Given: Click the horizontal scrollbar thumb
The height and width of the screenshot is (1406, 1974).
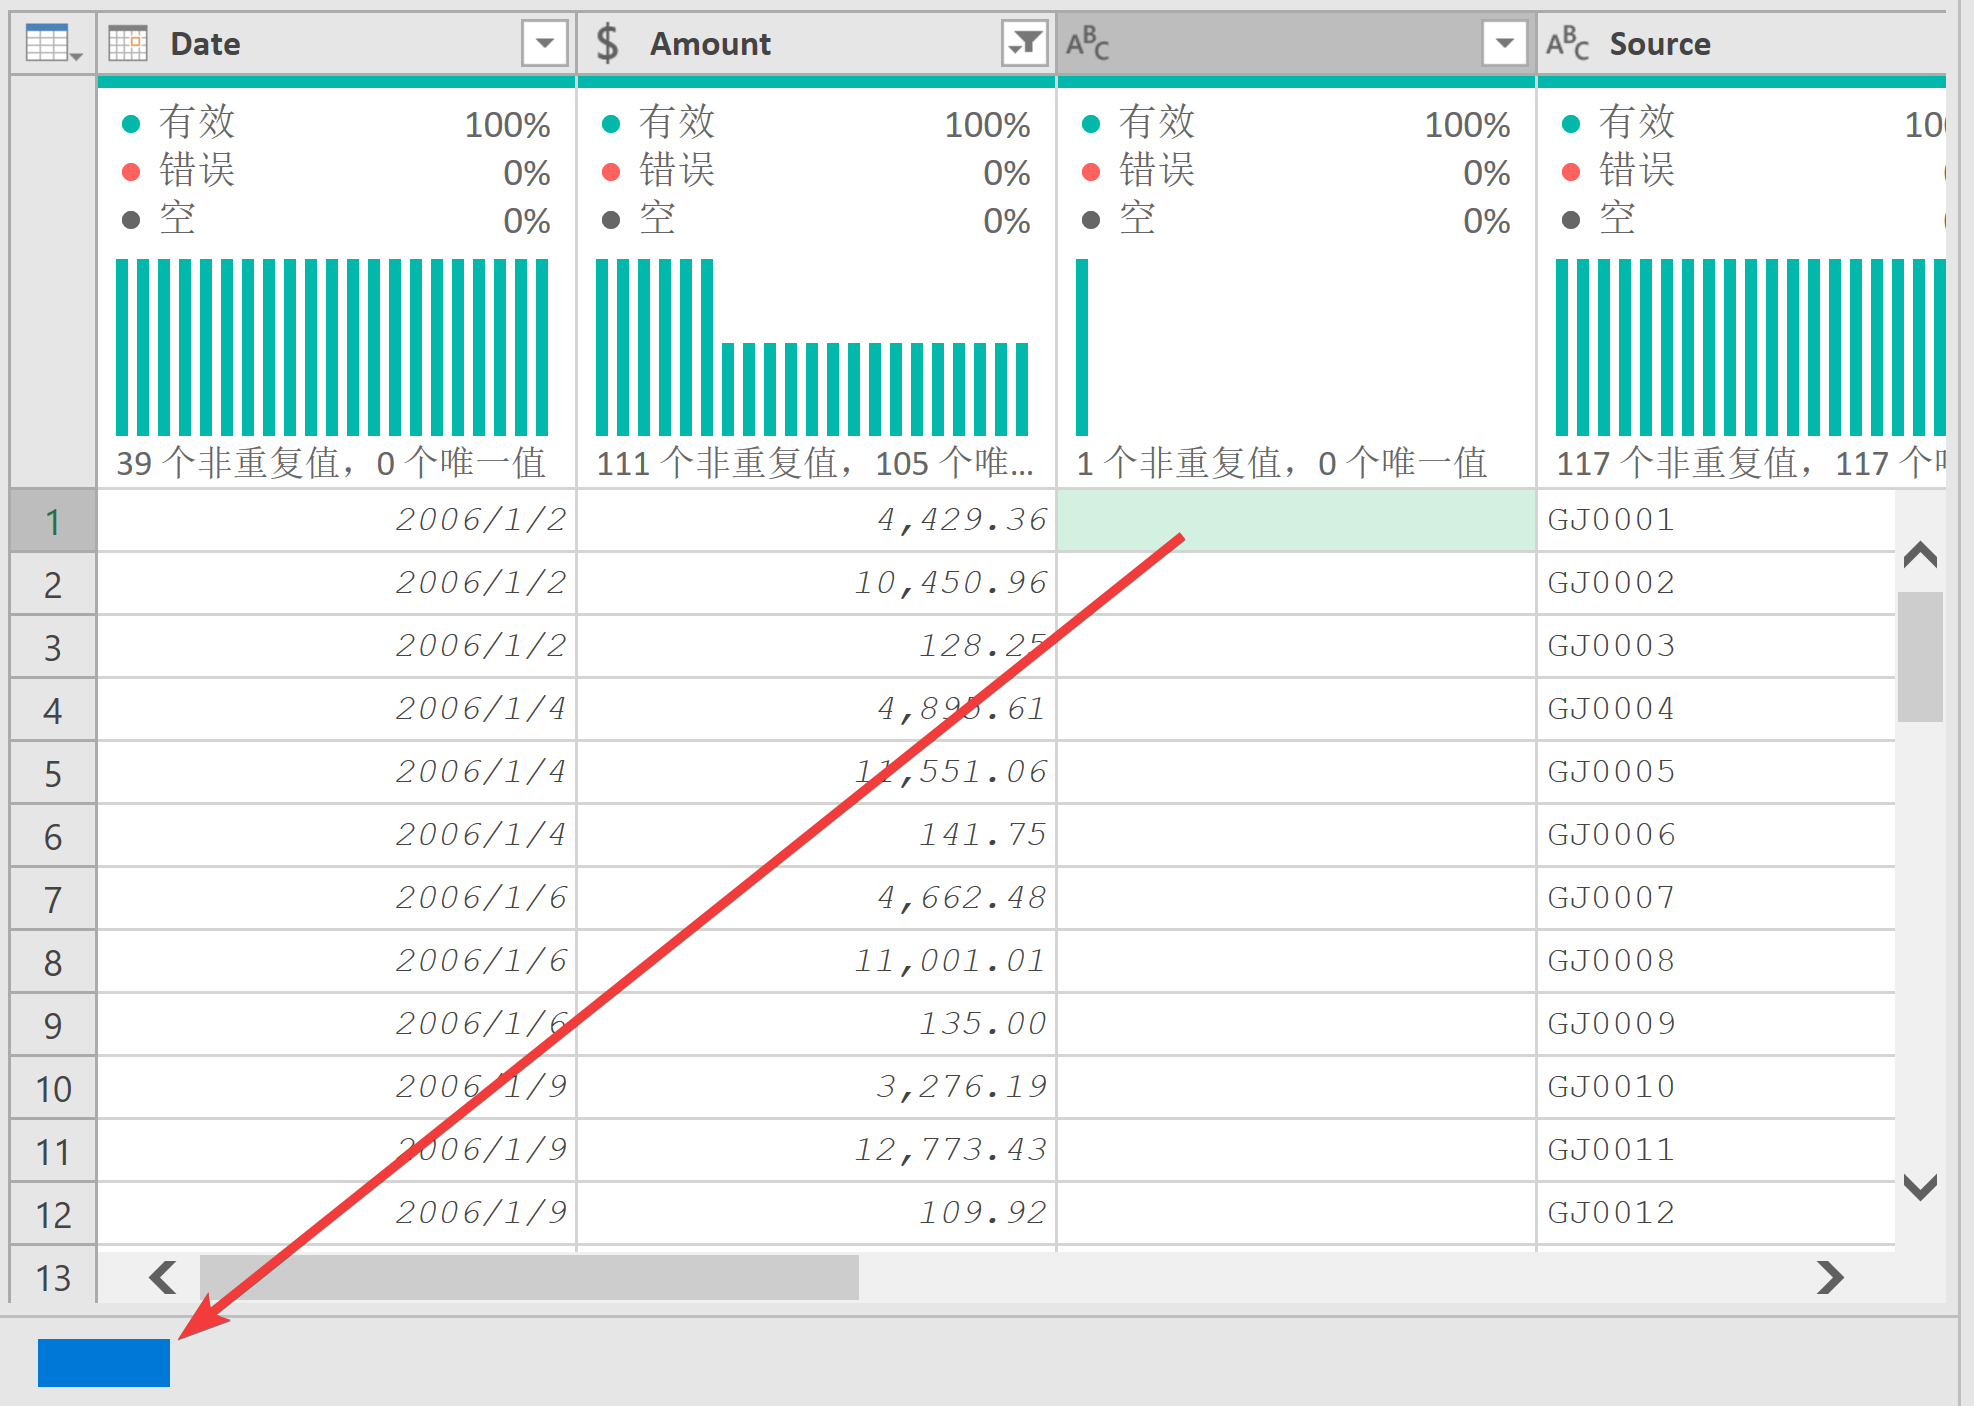Looking at the screenshot, I should pos(528,1277).
